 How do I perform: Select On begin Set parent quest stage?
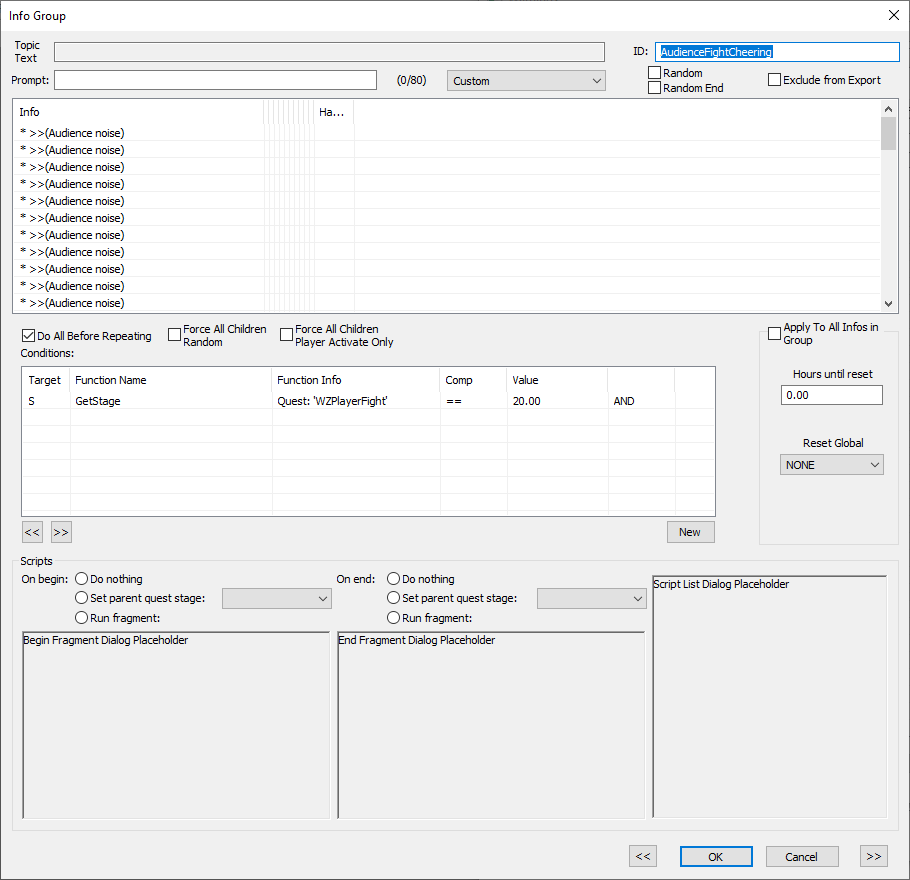click(x=81, y=598)
